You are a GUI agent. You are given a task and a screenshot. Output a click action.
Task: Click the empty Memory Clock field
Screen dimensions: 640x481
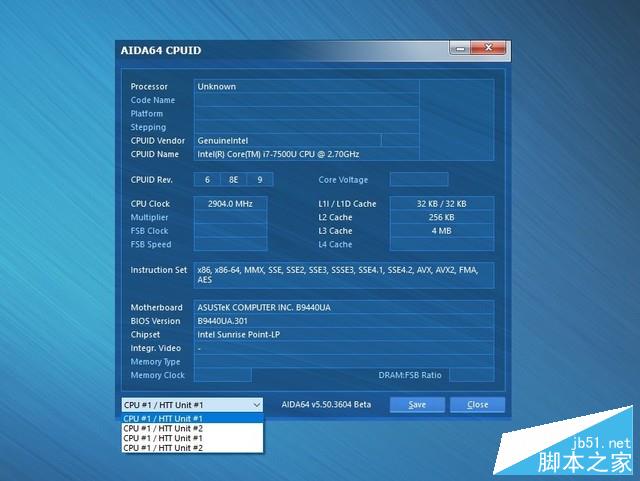point(223,375)
